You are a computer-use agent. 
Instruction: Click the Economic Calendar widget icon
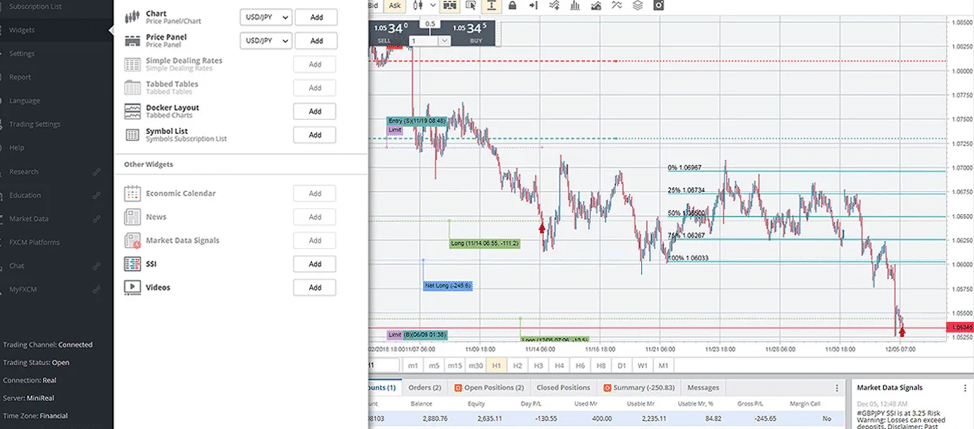tap(132, 193)
